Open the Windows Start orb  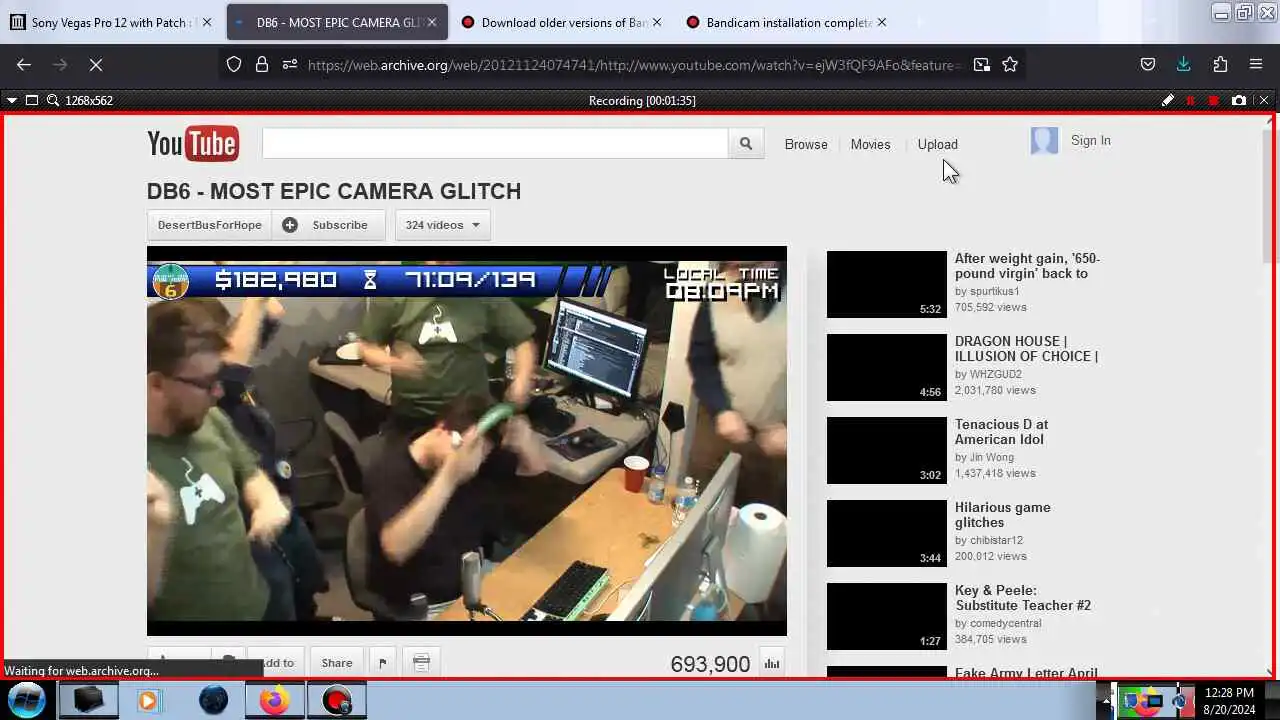point(27,700)
